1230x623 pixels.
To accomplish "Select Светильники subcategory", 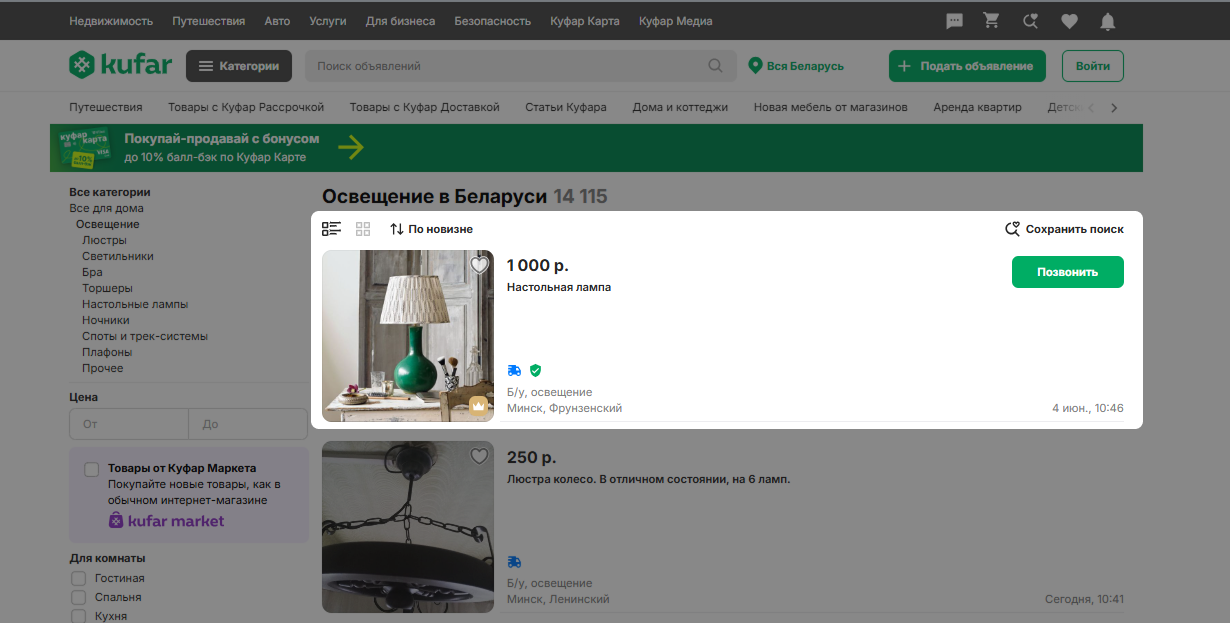I will (x=118, y=256).
